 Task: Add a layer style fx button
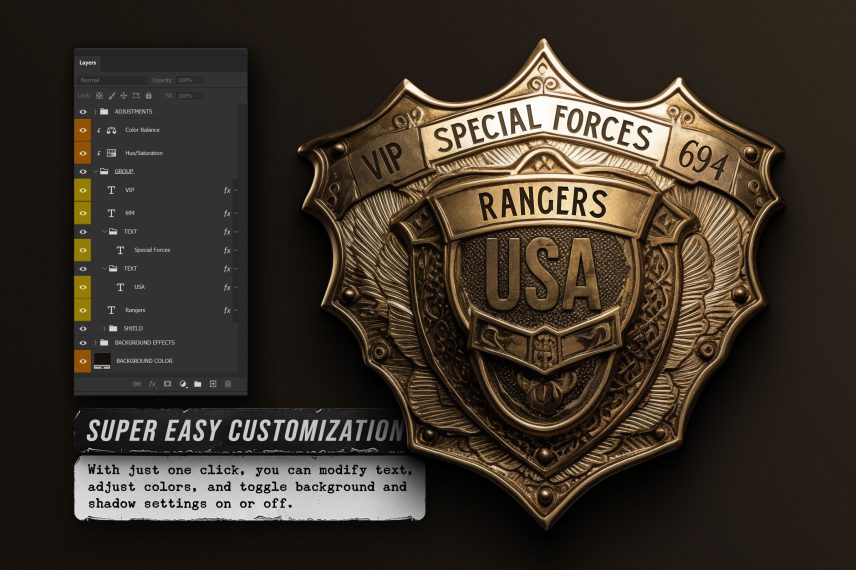coord(152,384)
